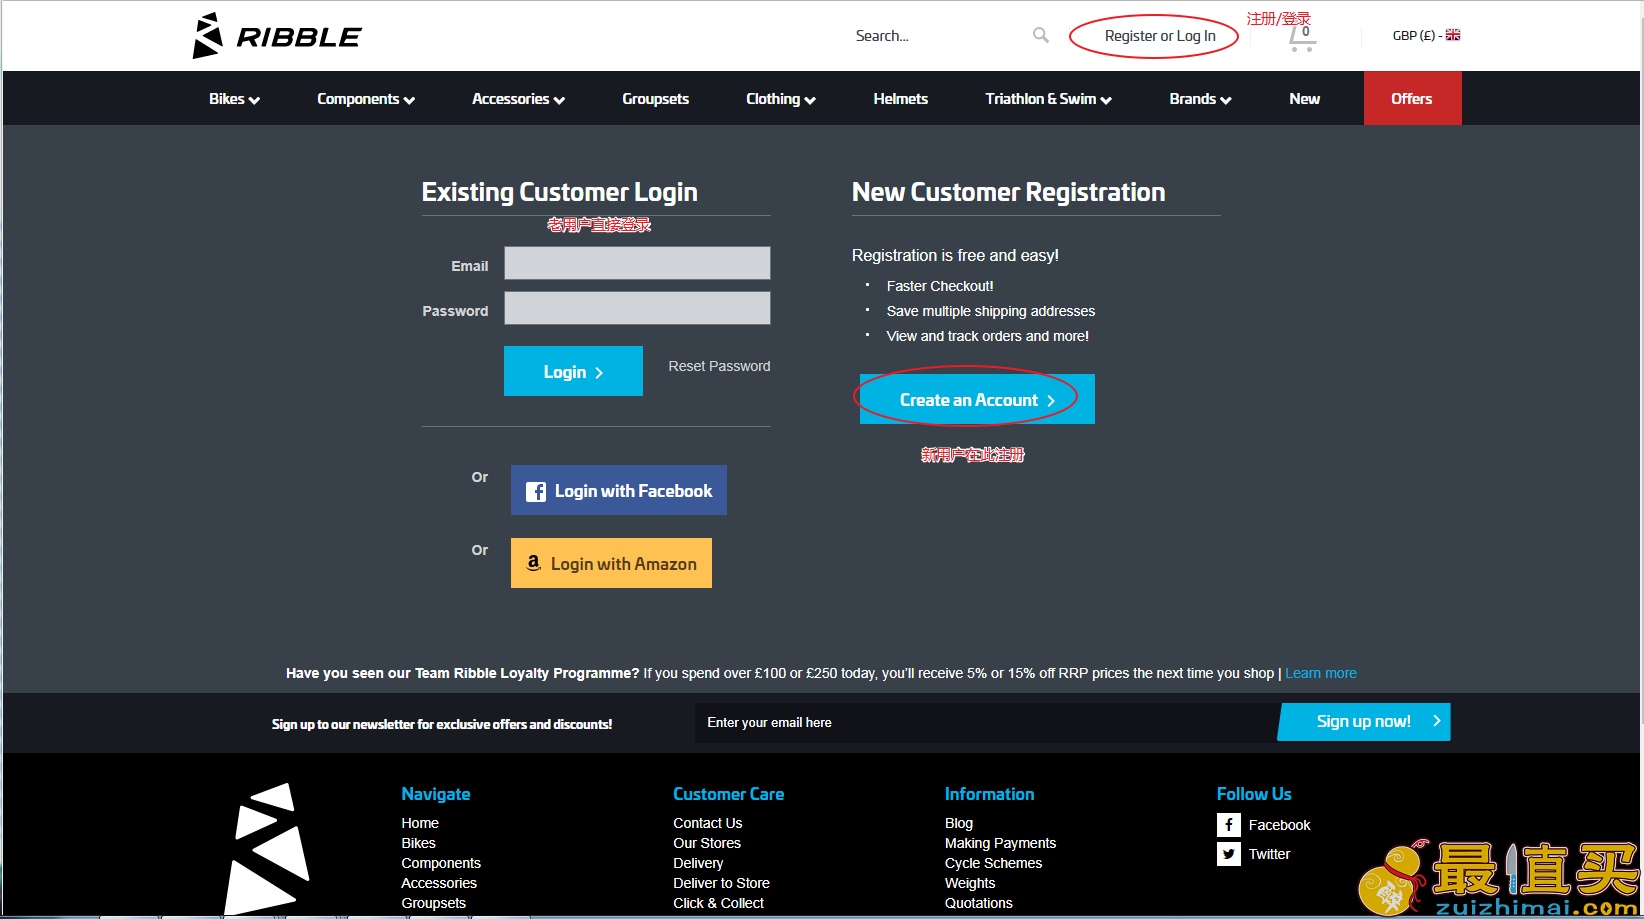
Task: Click the Facebook icon in Follow Us
Action: (1229, 825)
